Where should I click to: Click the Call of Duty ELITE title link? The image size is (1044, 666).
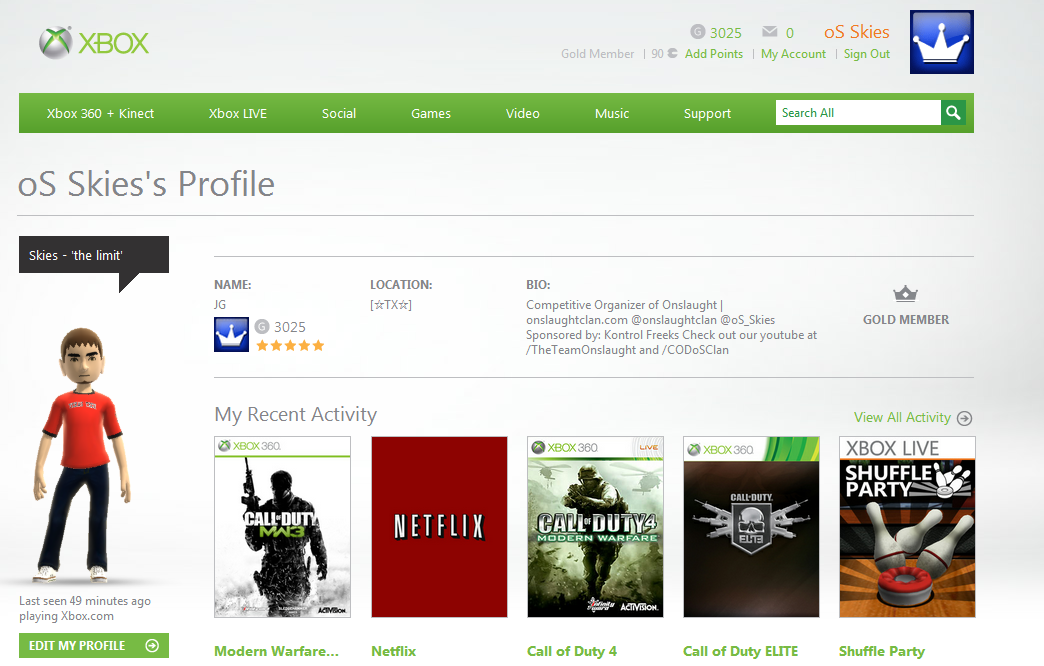pos(740,651)
